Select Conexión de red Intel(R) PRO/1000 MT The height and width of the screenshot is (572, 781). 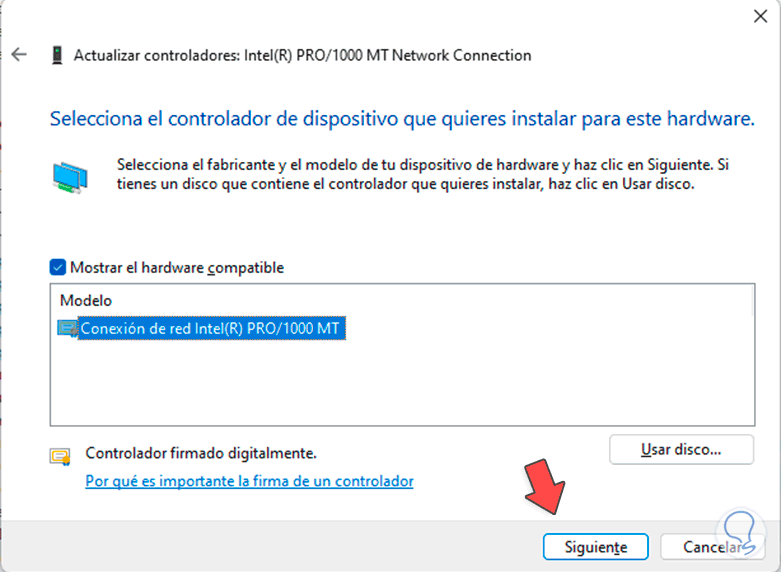(212, 328)
